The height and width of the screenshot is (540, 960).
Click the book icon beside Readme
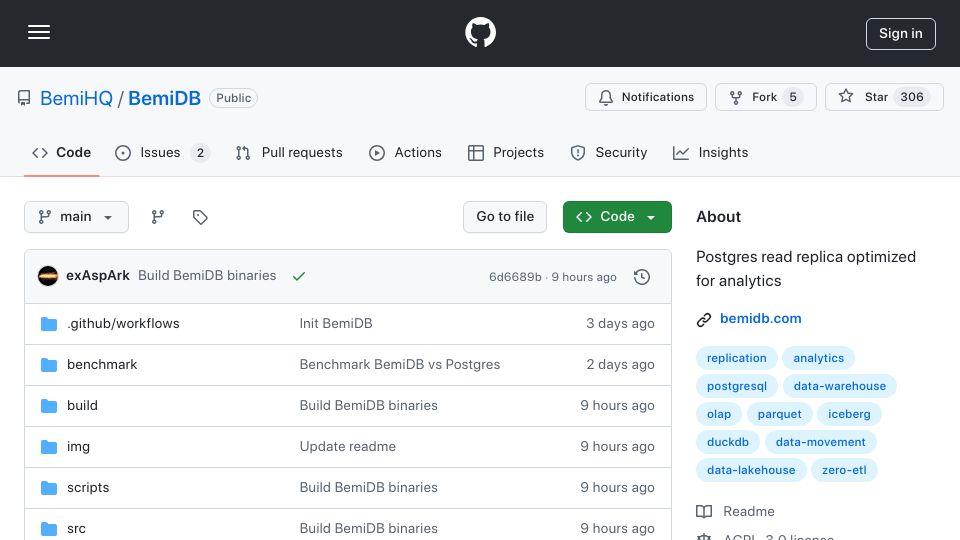pos(704,511)
